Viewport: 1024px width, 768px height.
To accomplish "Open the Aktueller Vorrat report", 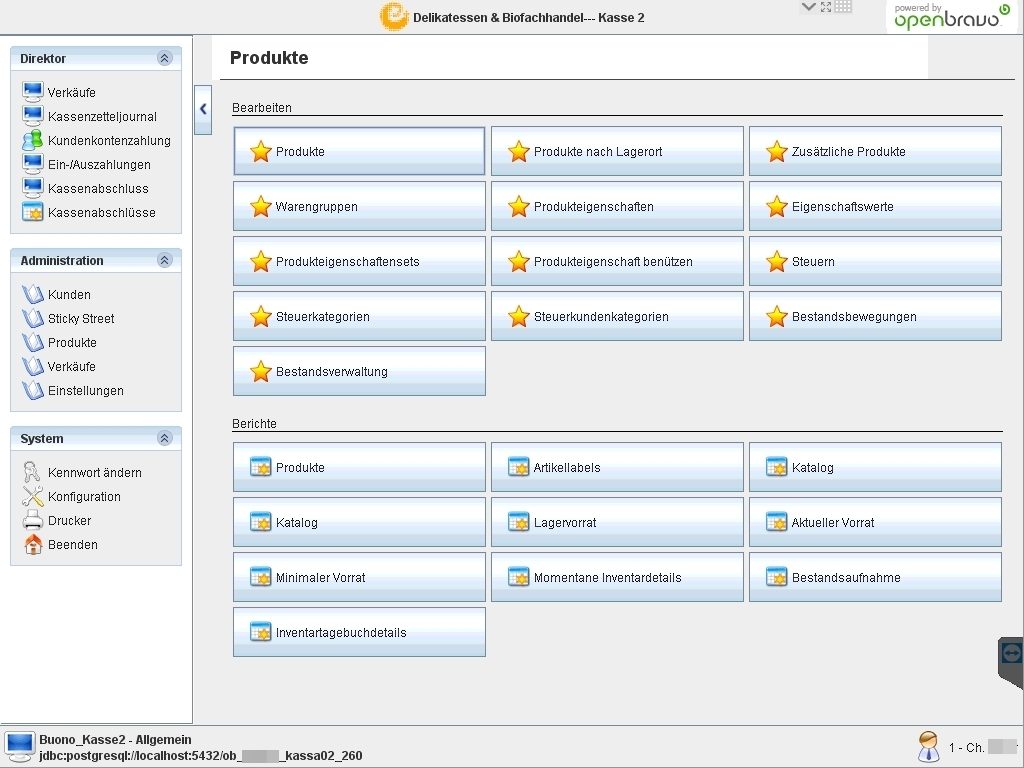I will [x=875, y=522].
